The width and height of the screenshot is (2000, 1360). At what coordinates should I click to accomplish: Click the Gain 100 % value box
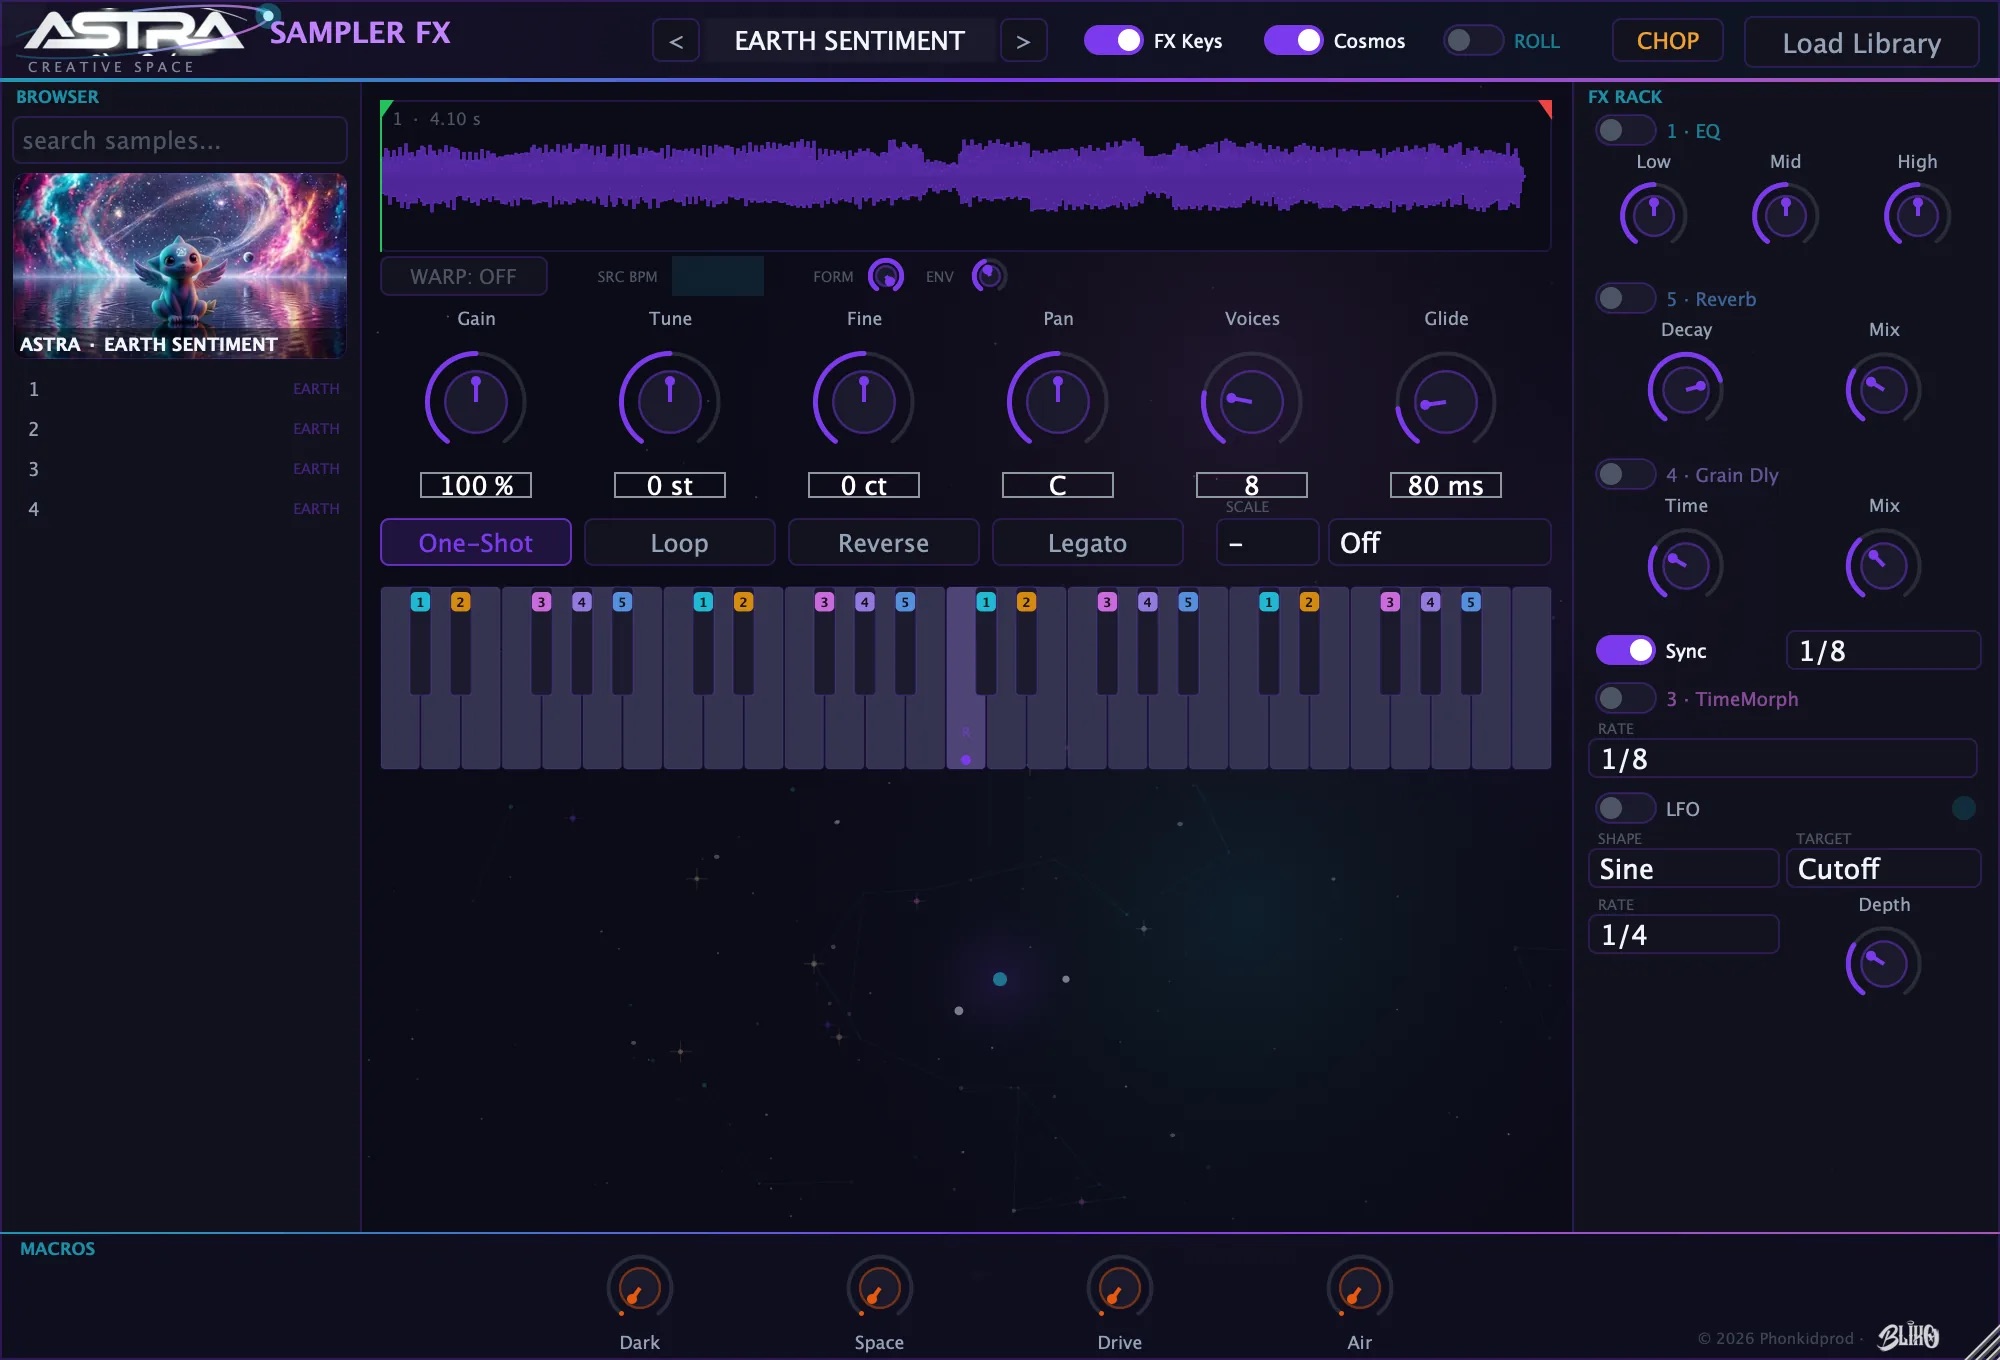[476, 485]
